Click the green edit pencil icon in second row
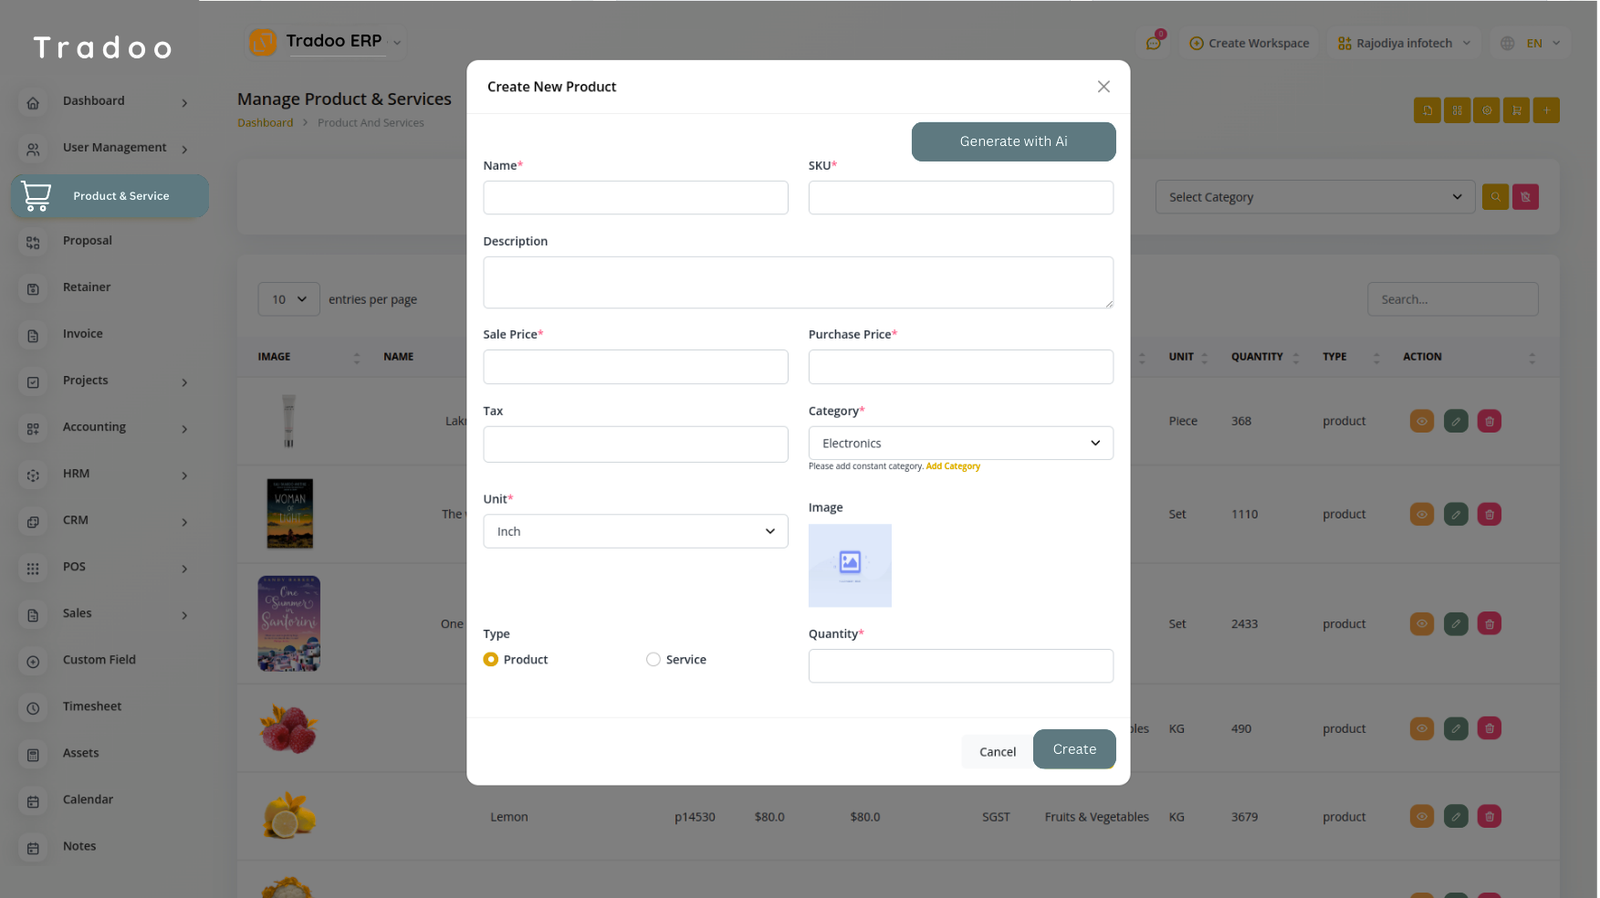 (x=1455, y=514)
